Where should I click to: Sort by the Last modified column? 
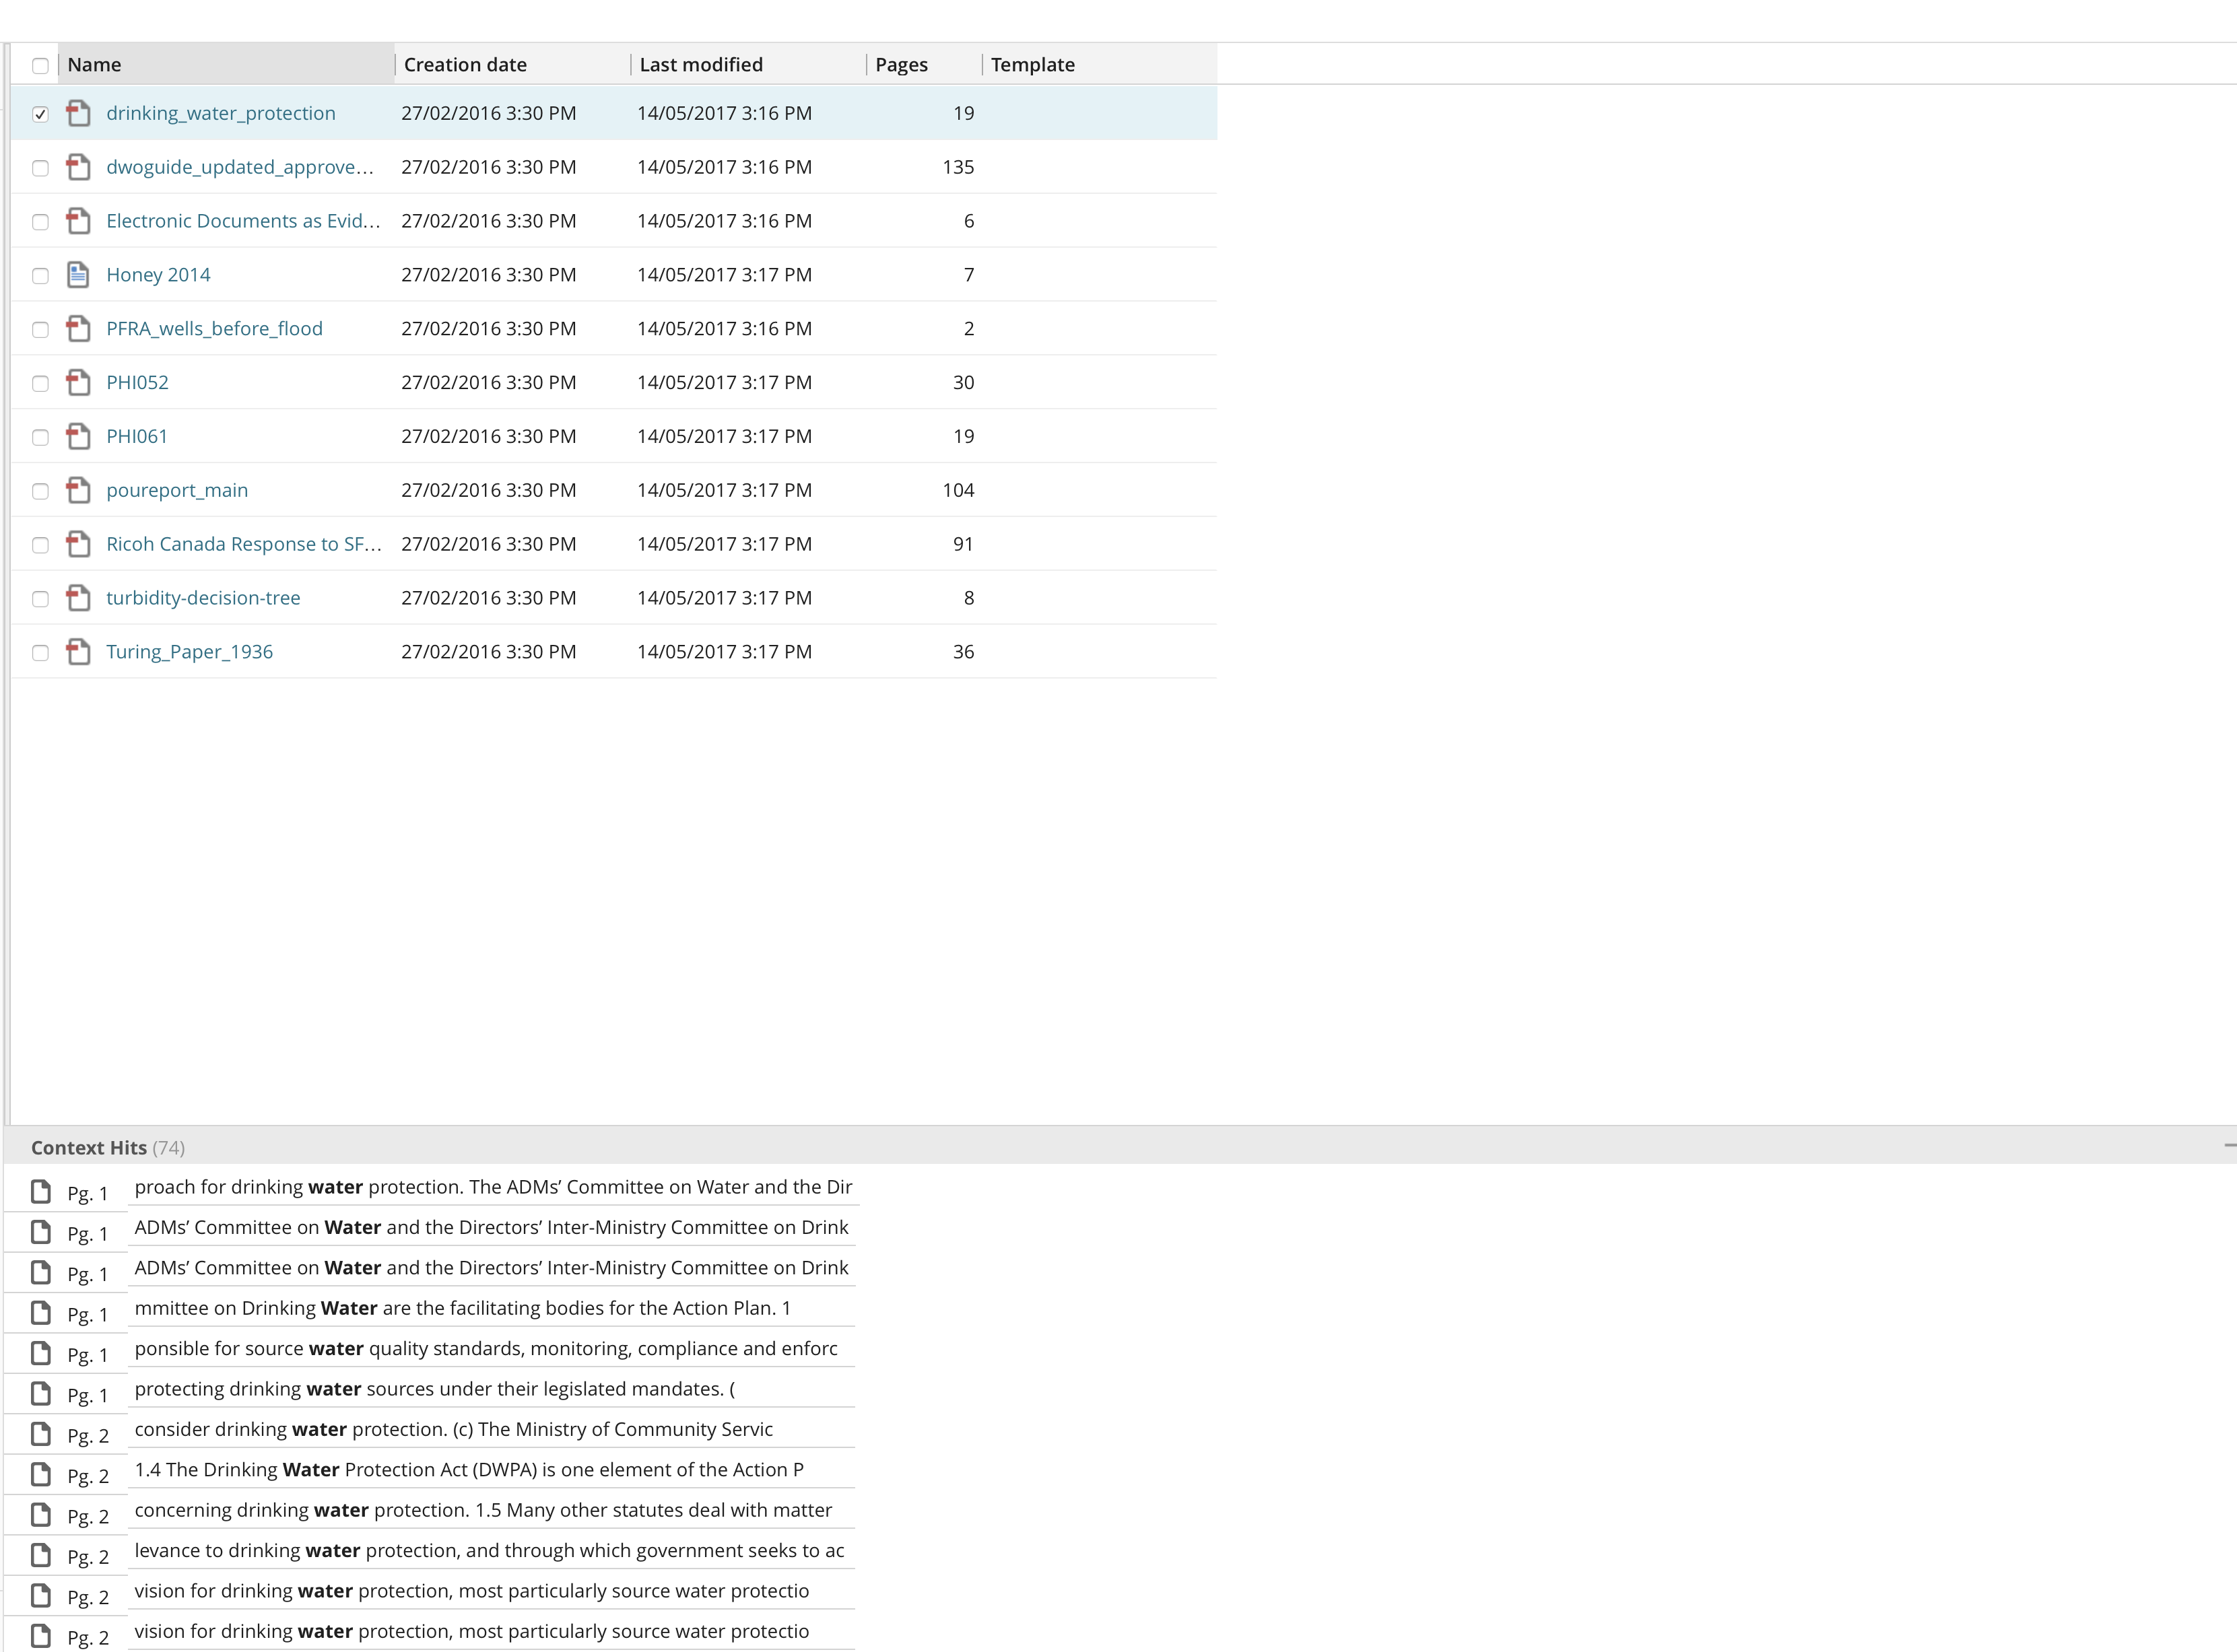pyautogui.click(x=700, y=65)
